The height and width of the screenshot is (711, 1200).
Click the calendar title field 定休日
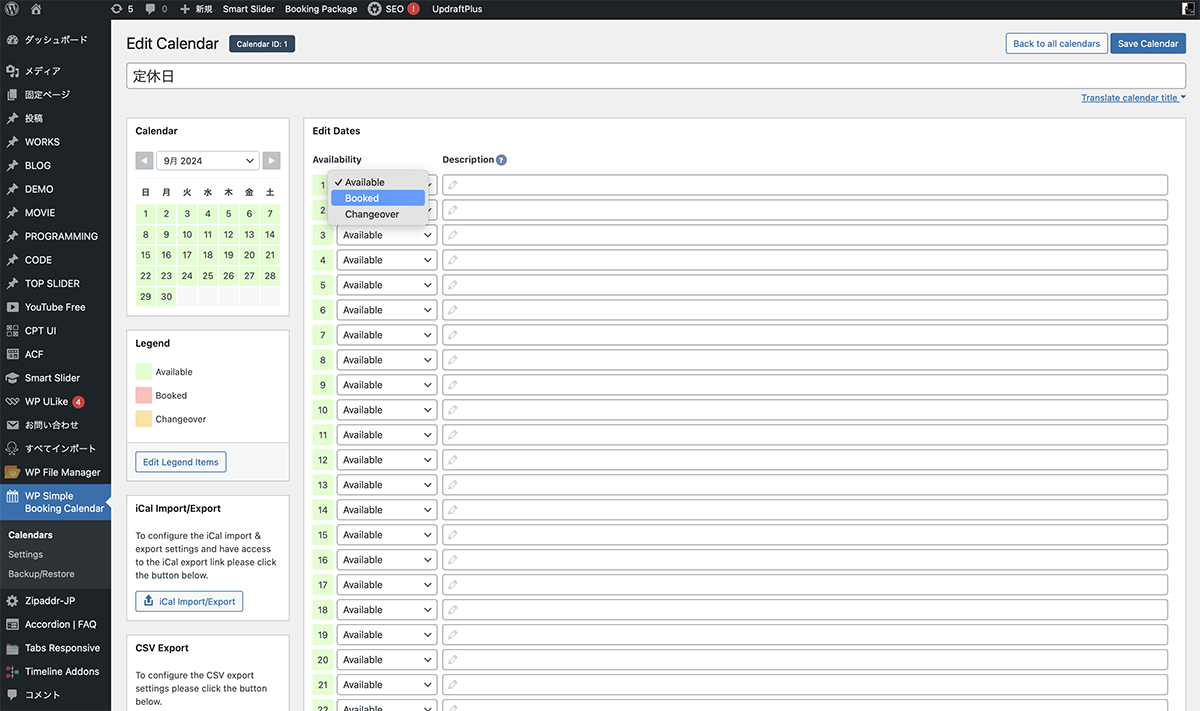655,76
